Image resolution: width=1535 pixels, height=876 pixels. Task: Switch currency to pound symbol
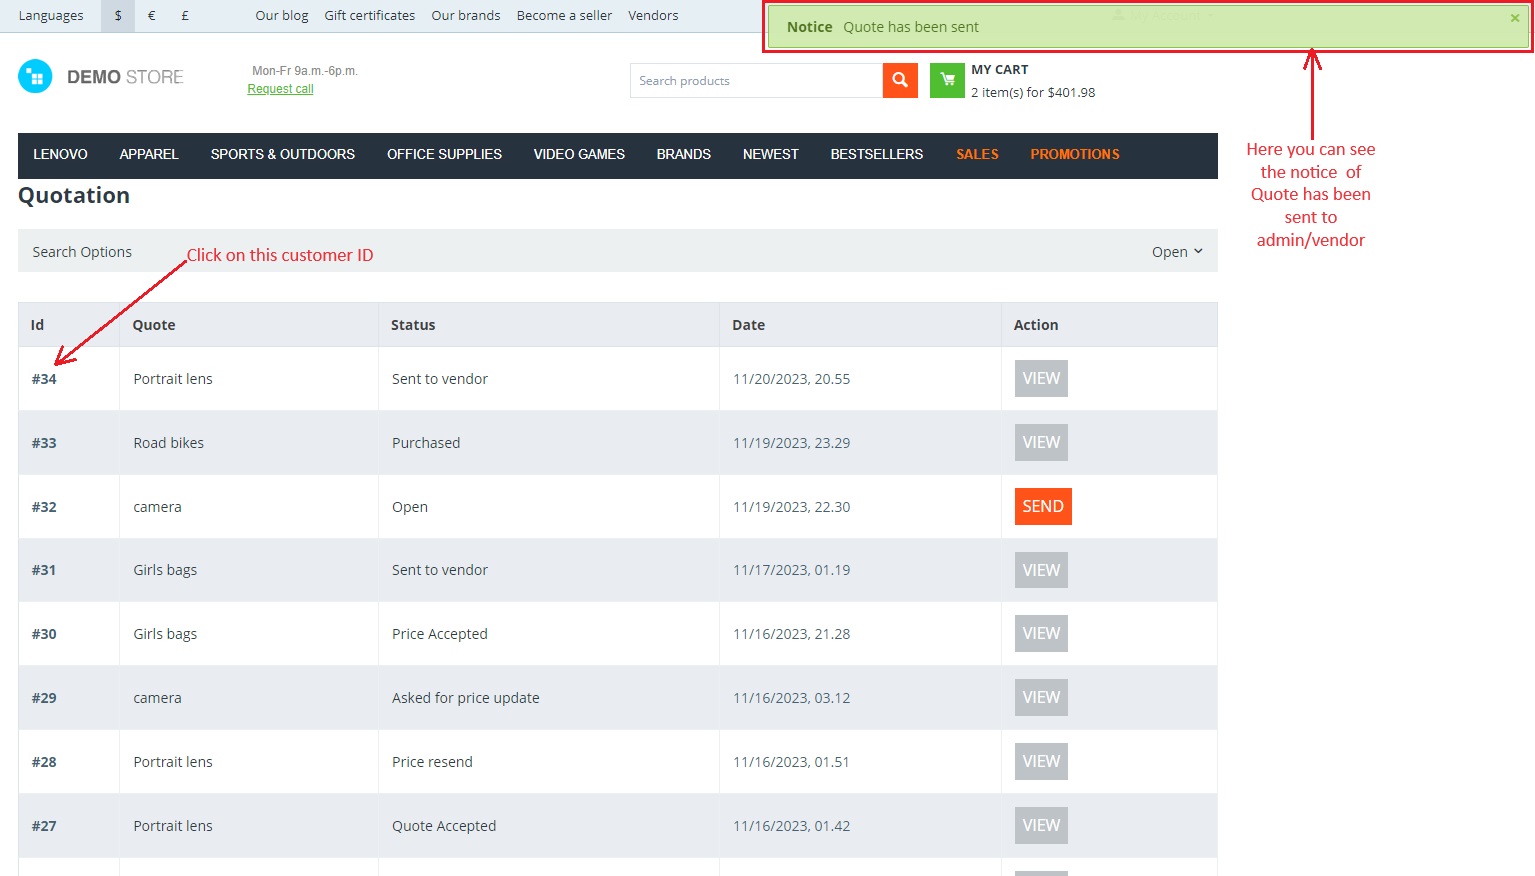pyautogui.click(x=185, y=15)
